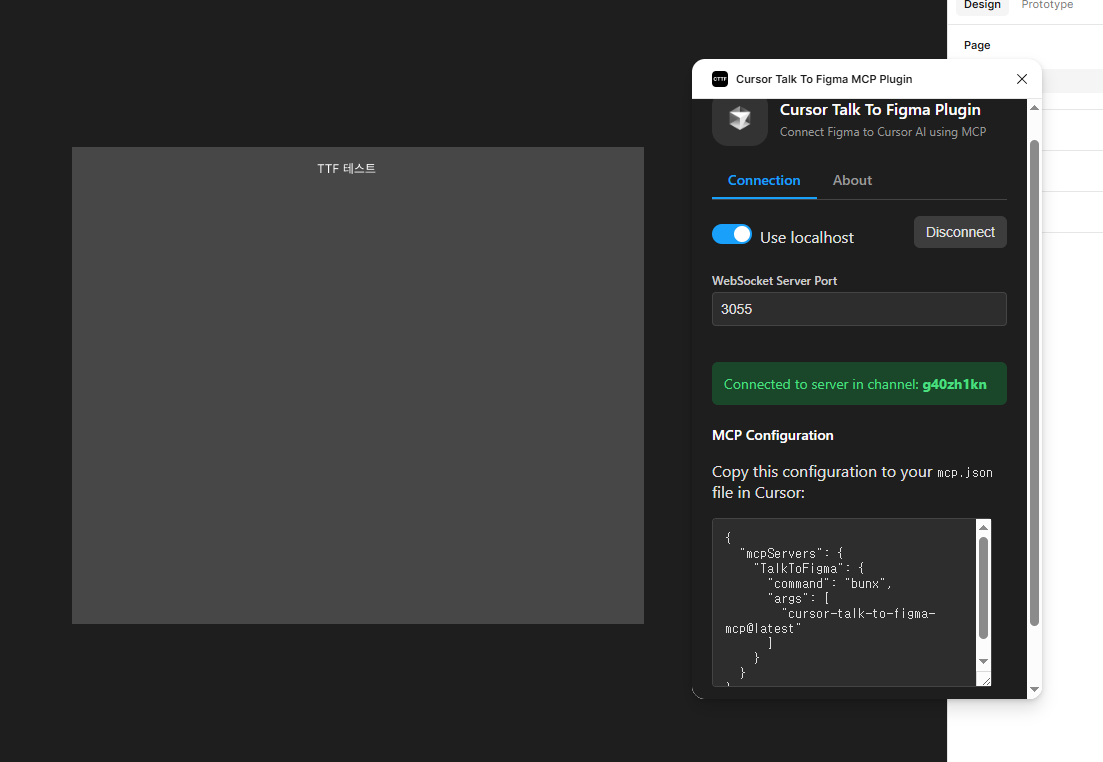This screenshot has width=1103, height=762.
Task: Open the About tab
Action: (x=852, y=180)
